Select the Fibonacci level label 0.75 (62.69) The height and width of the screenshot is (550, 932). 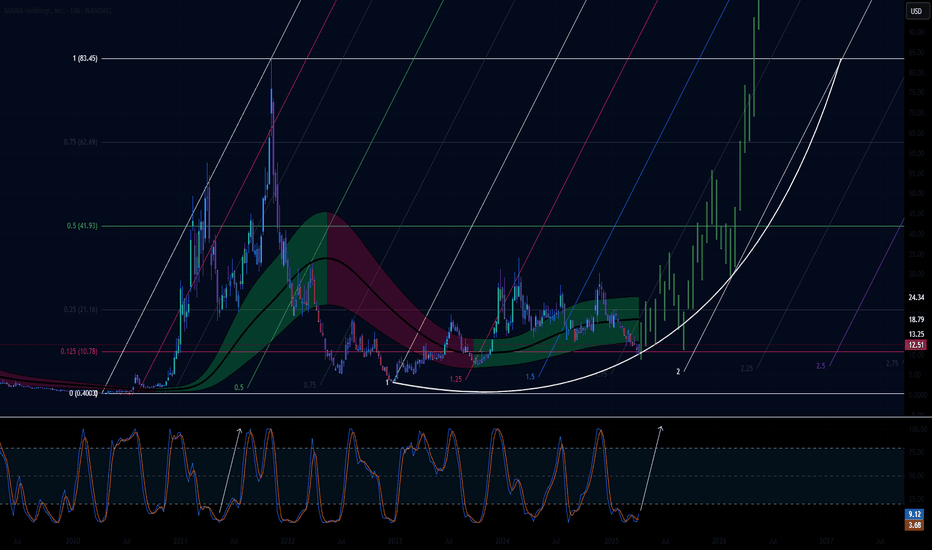[x=80, y=142]
